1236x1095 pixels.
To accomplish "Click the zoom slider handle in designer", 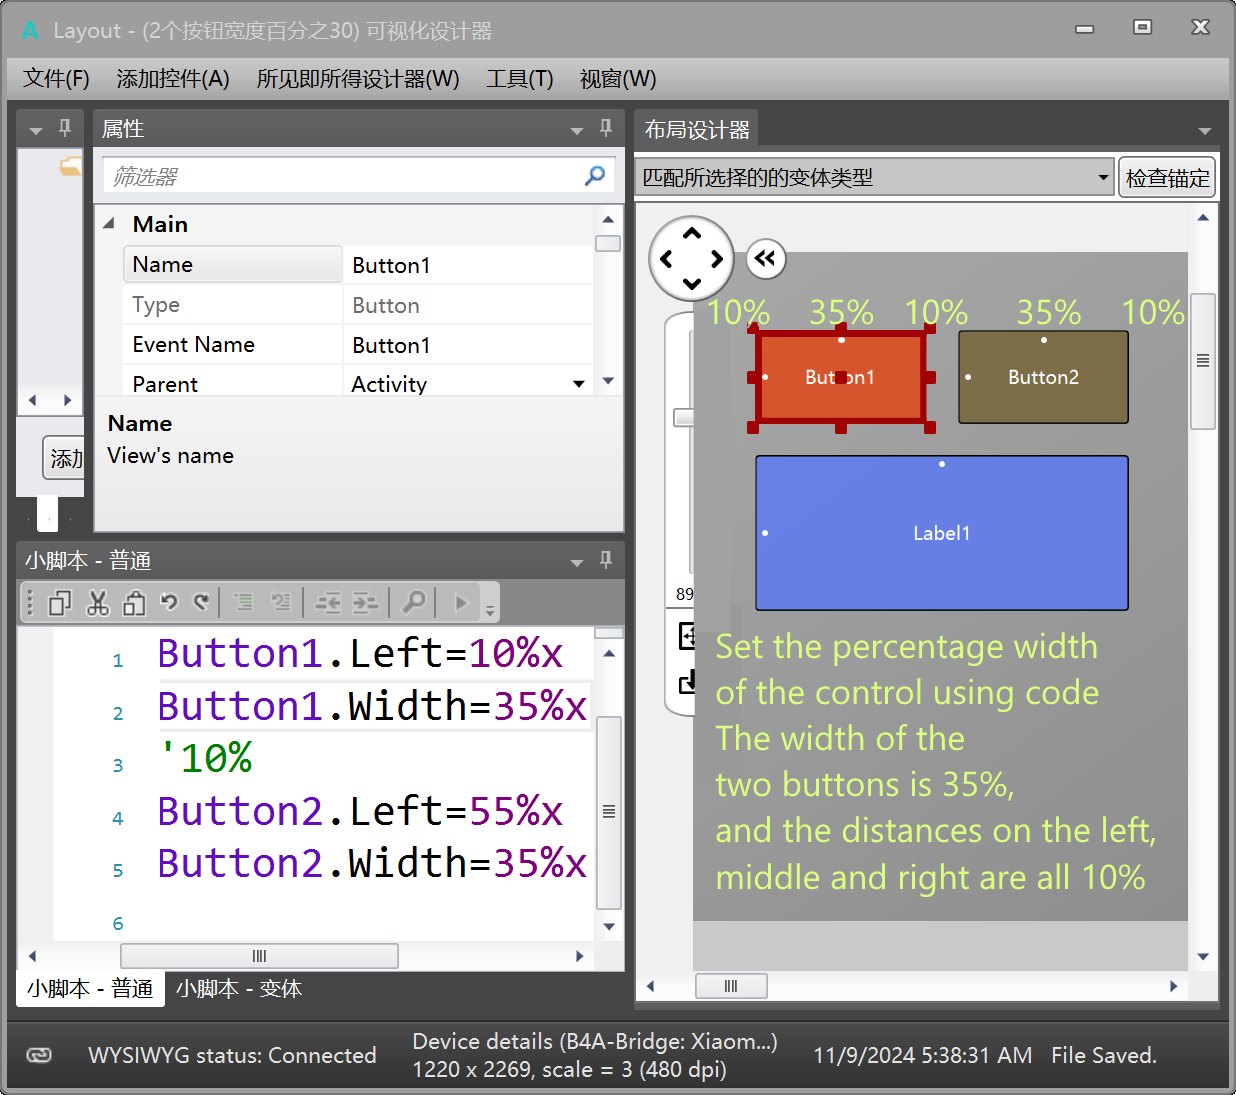I will tap(683, 417).
